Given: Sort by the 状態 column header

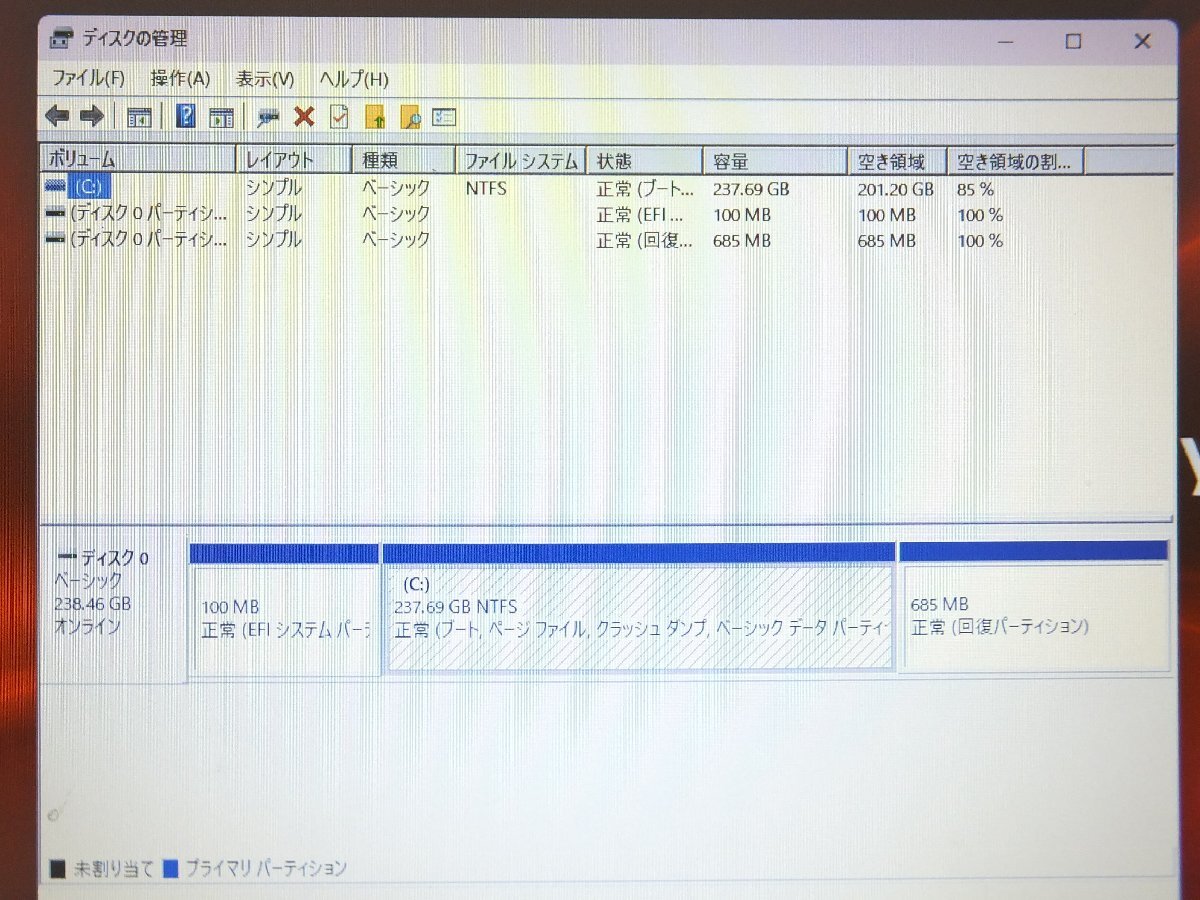Looking at the screenshot, I should tap(646, 160).
